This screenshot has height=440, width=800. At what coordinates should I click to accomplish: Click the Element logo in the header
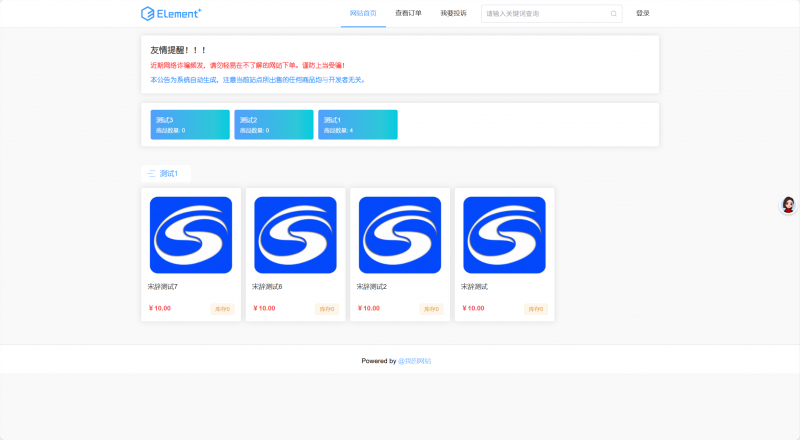point(171,13)
